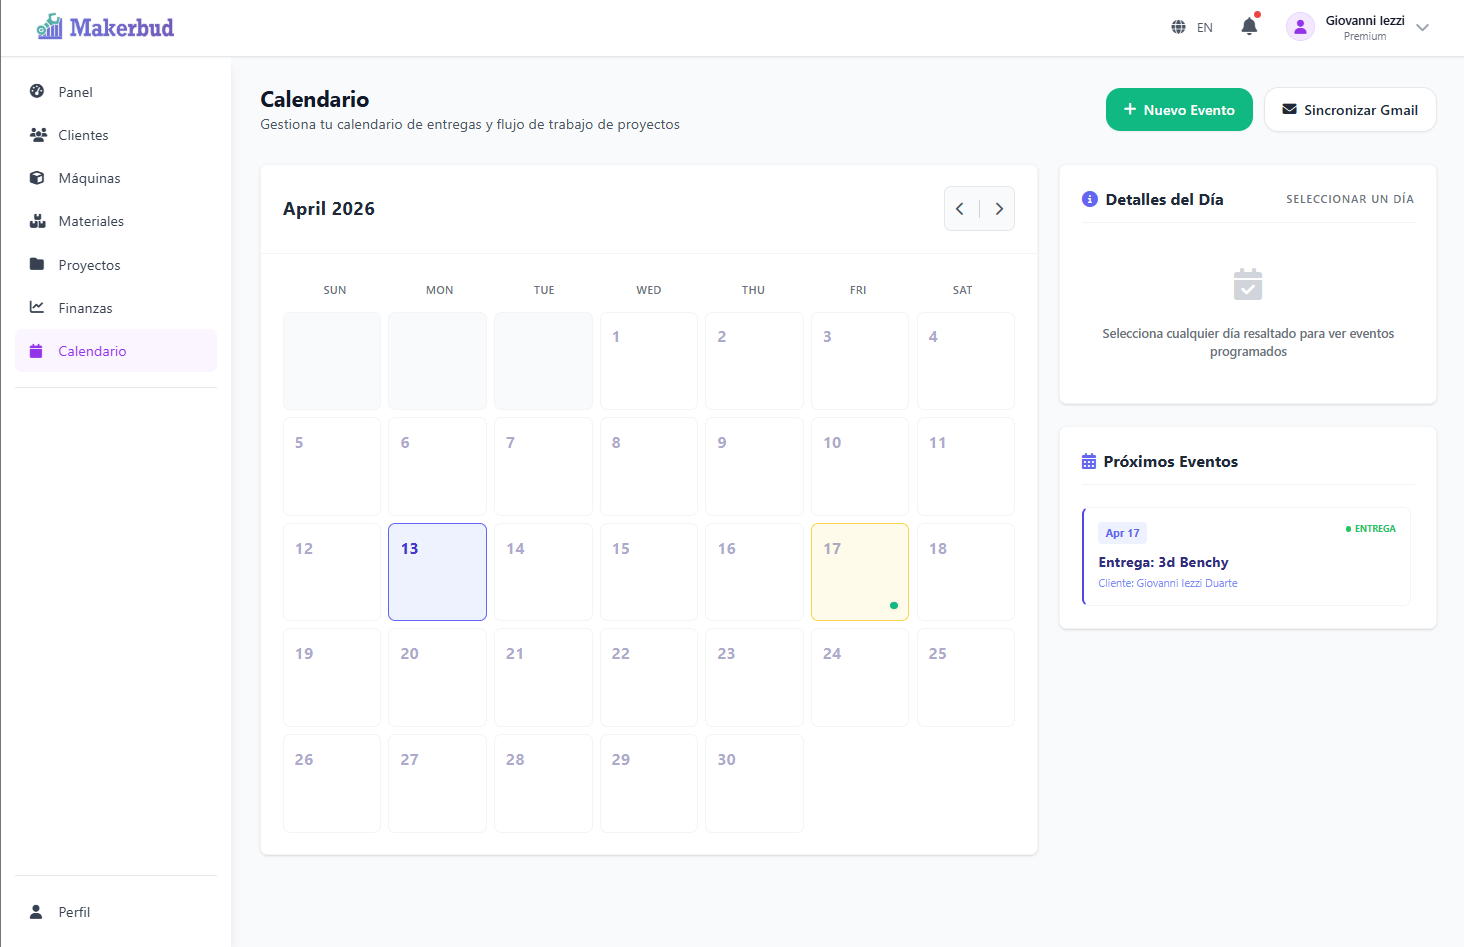Click the Giovanni Iezzi avatar picture
The height and width of the screenshot is (947, 1464).
[1300, 26]
